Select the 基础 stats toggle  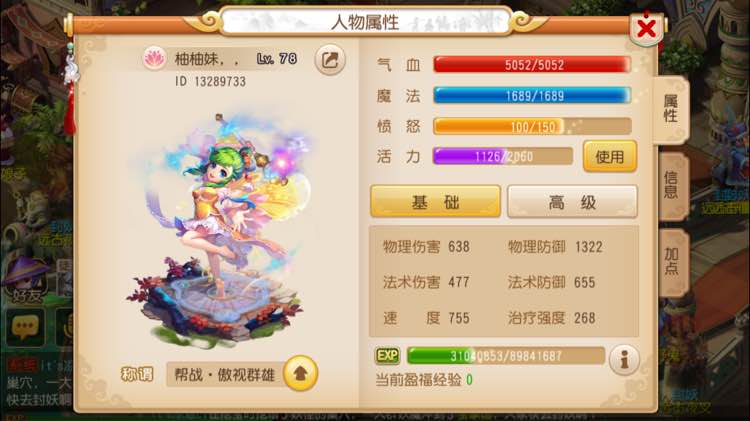click(436, 202)
